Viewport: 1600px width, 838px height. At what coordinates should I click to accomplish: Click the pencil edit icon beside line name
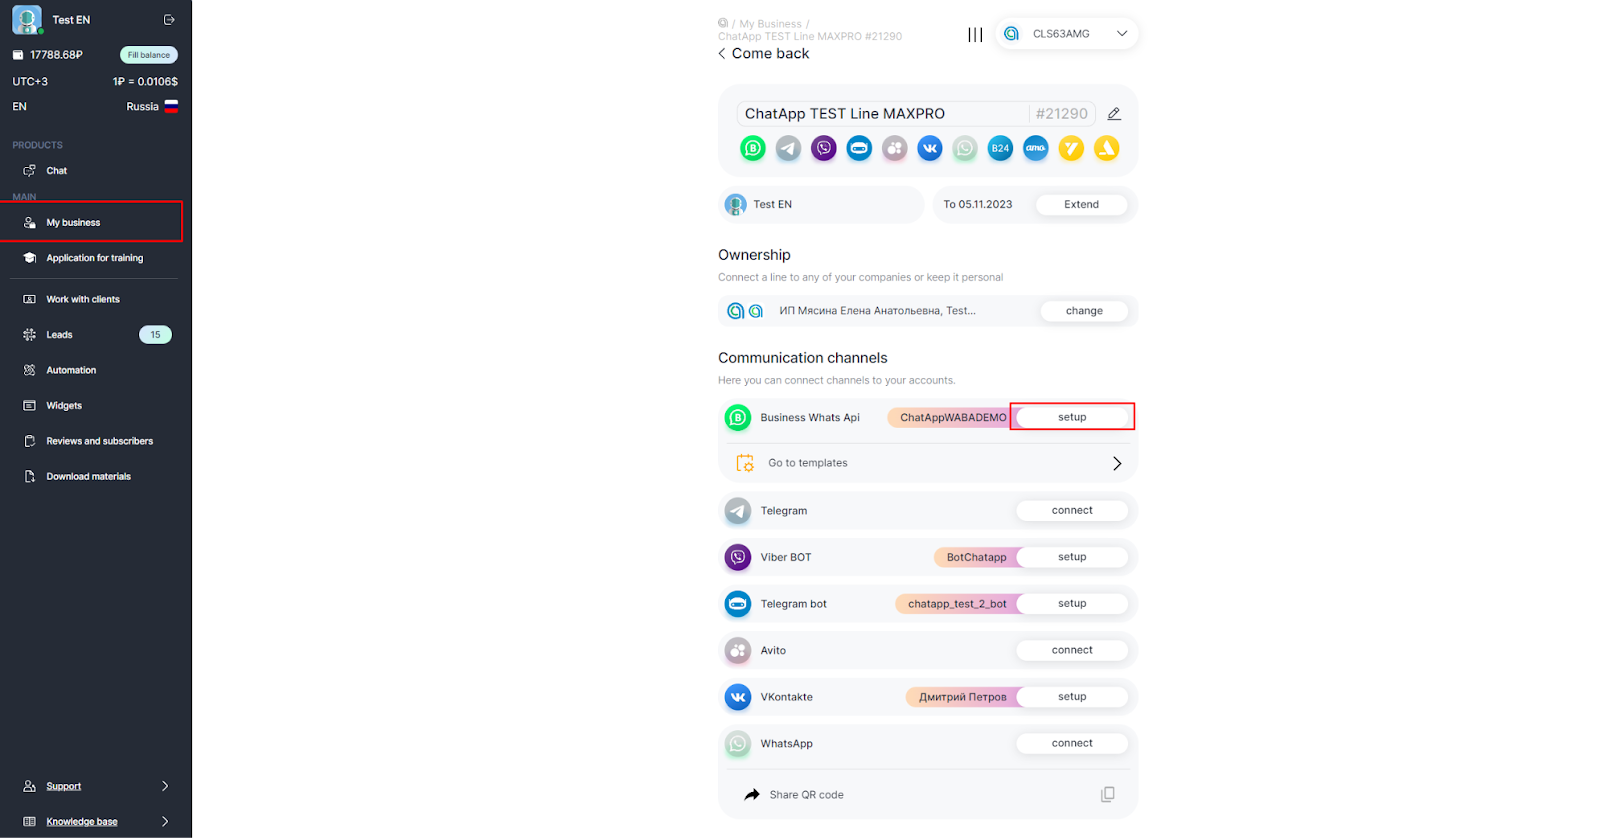1114,114
